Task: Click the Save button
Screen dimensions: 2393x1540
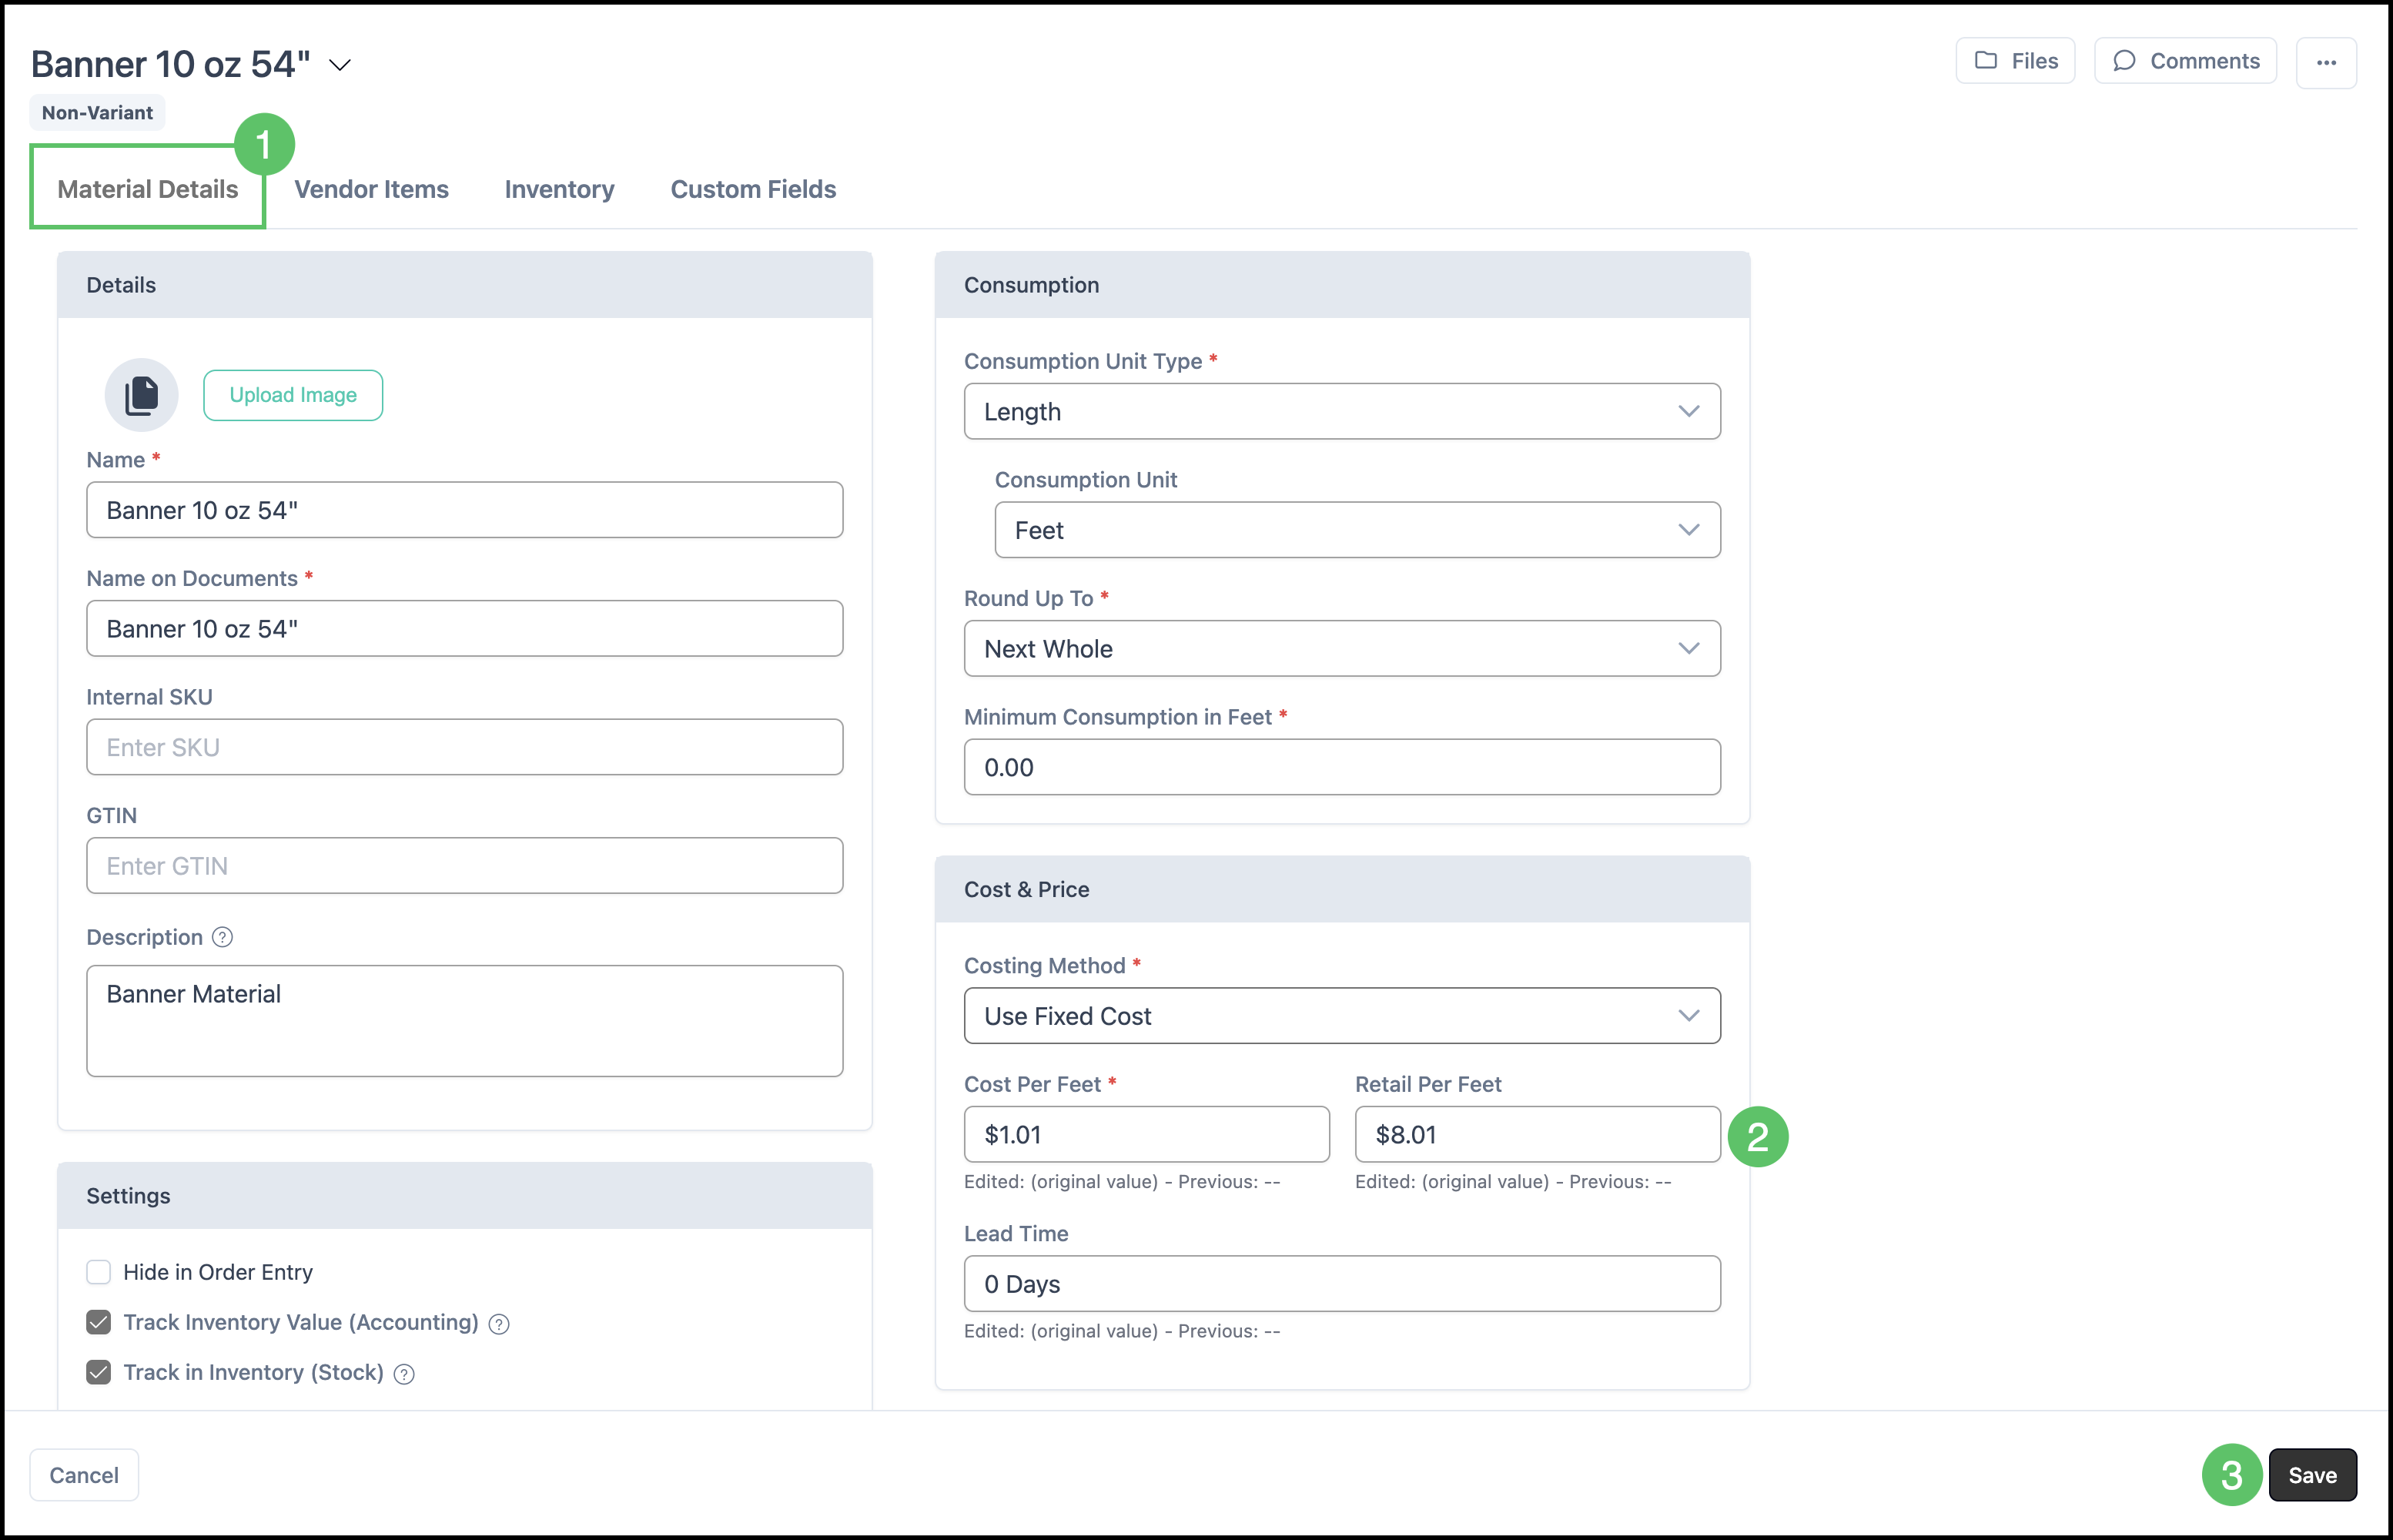Action: click(2312, 1475)
